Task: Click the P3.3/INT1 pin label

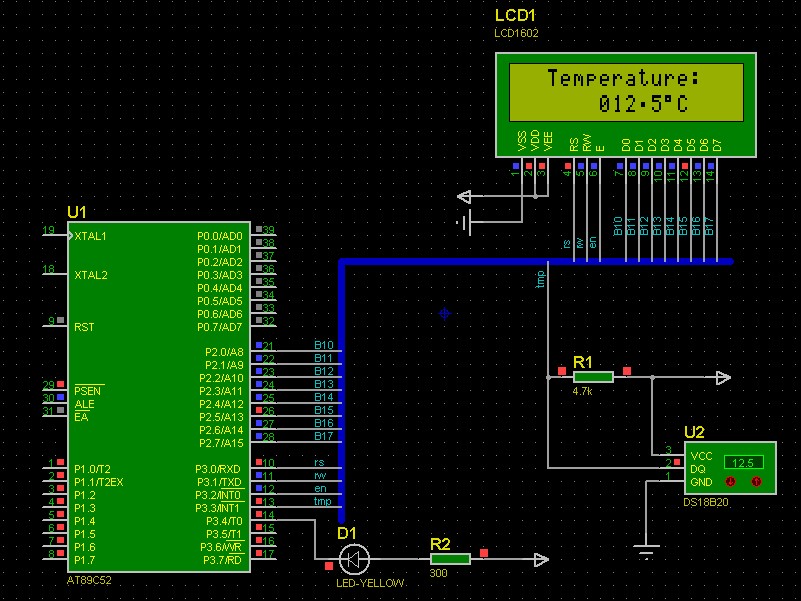Action: [218, 508]
